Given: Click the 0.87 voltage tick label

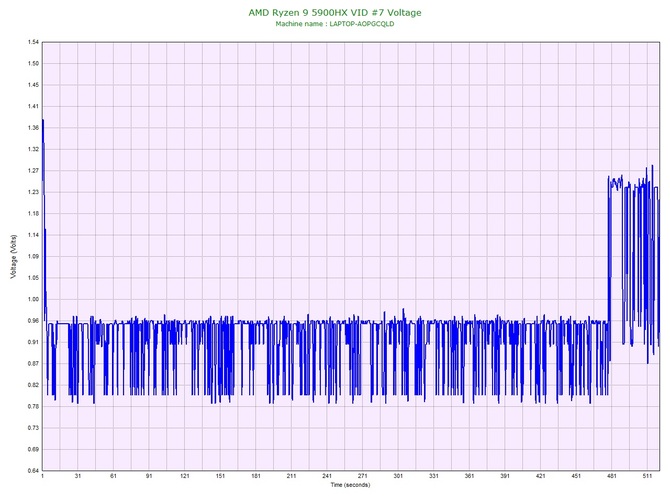Looking at the screenshot, I should [x=33, y=364].
